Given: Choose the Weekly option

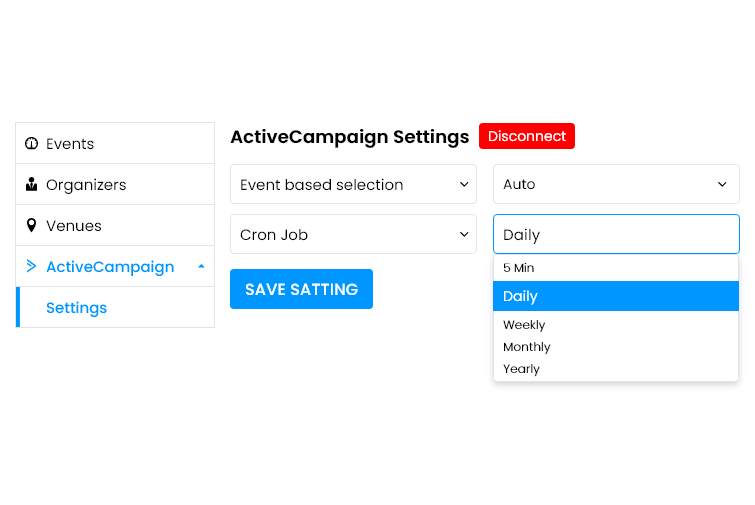Looking at the screenshot, I should pyautogui.click(x=616, y=325).
